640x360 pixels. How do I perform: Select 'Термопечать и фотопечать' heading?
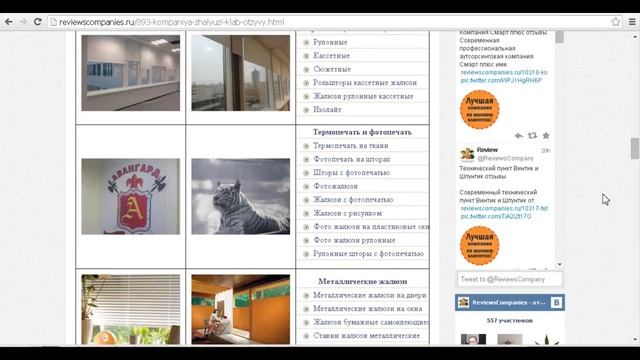(x=362, y=132)
